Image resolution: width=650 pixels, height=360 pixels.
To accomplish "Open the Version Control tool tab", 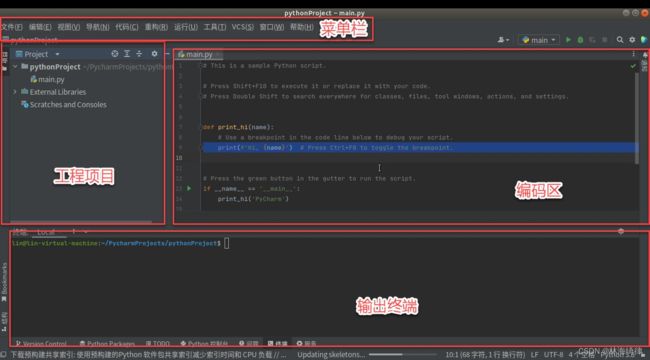I will click(41, 343).
